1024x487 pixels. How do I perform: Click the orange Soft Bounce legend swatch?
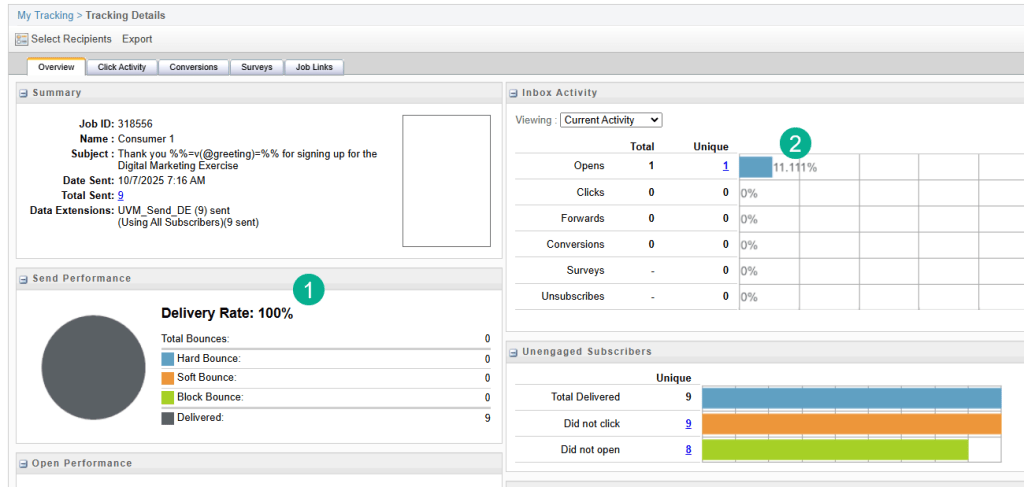tap(167, 378)
